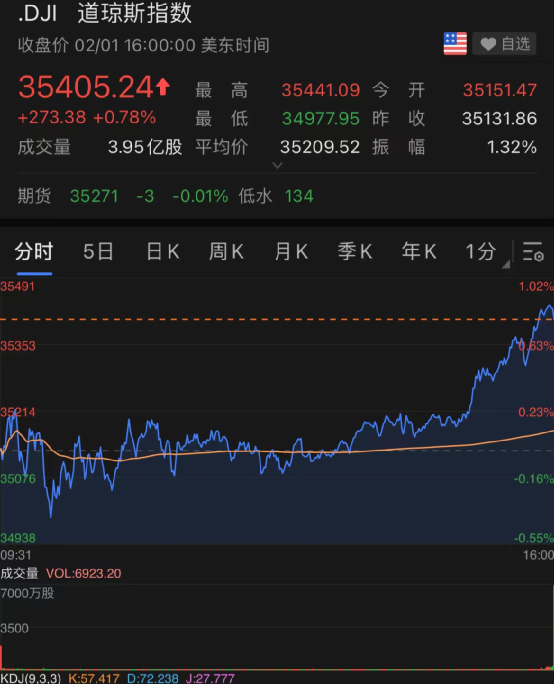Tap the US flag market icon

point(455,44)
